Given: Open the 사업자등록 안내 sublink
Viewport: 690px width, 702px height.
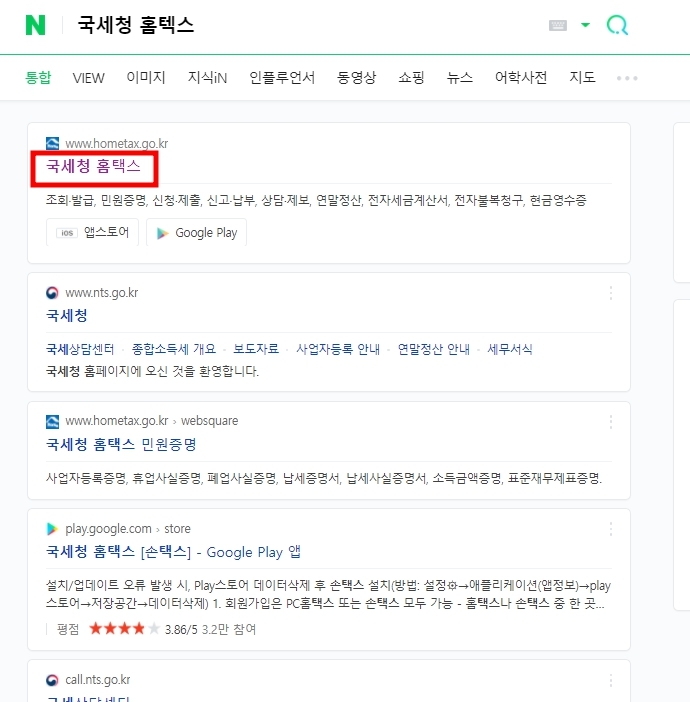Looking at the screenshot, I should tap(338, 349).
